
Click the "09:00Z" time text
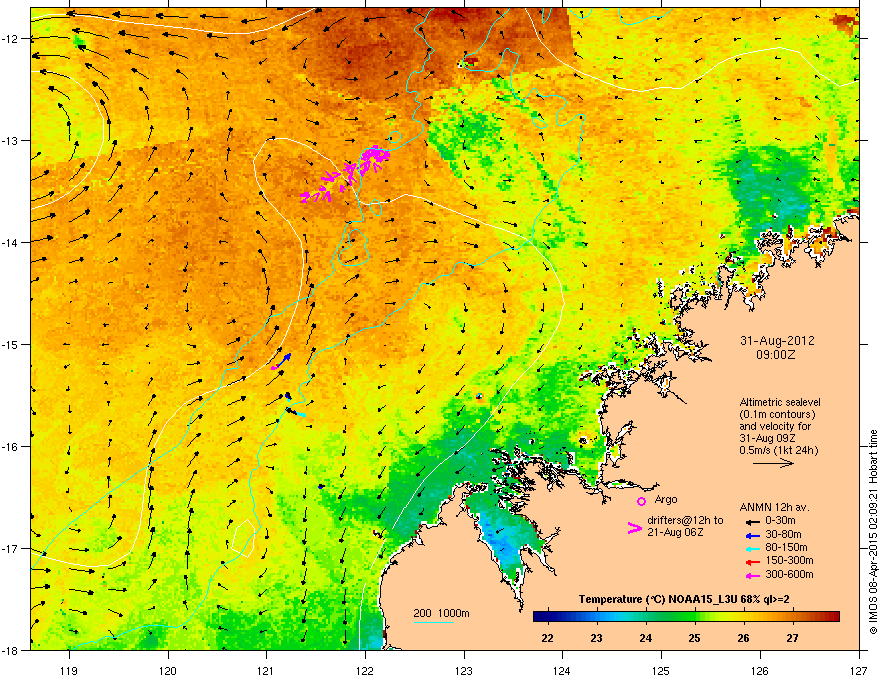click(x=776, y=355)
